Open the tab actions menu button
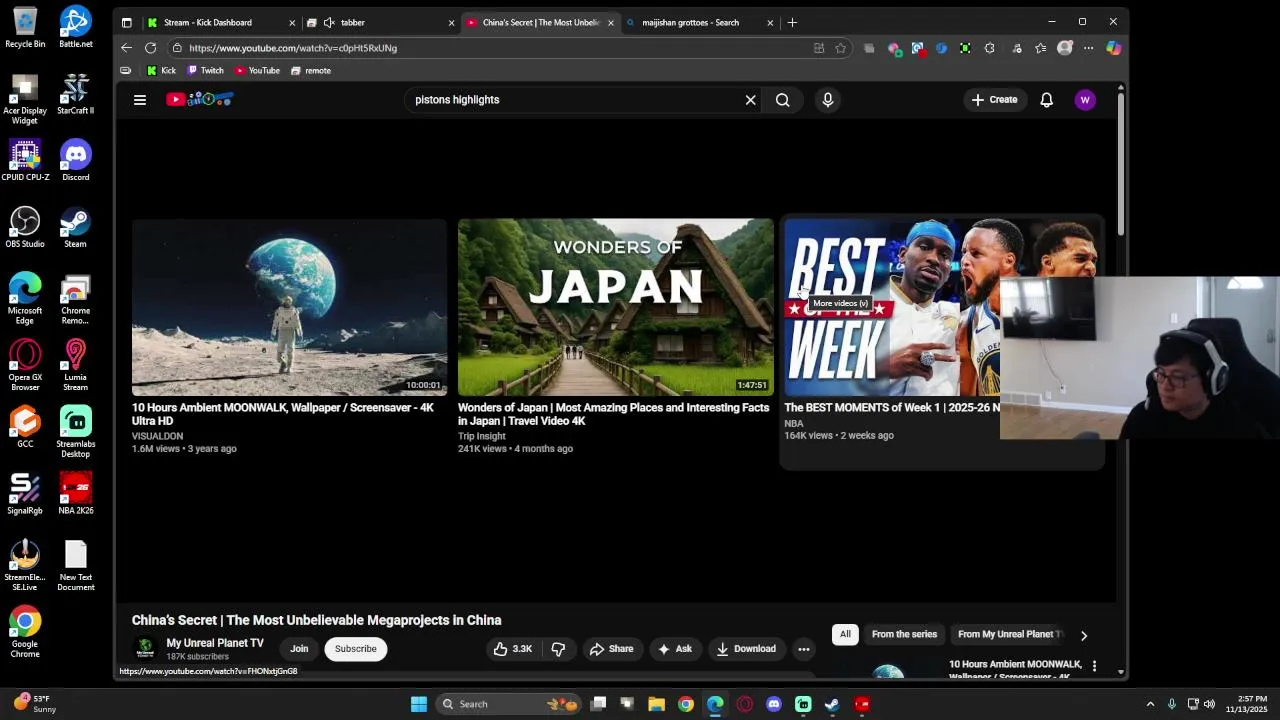 click(126, 22)
